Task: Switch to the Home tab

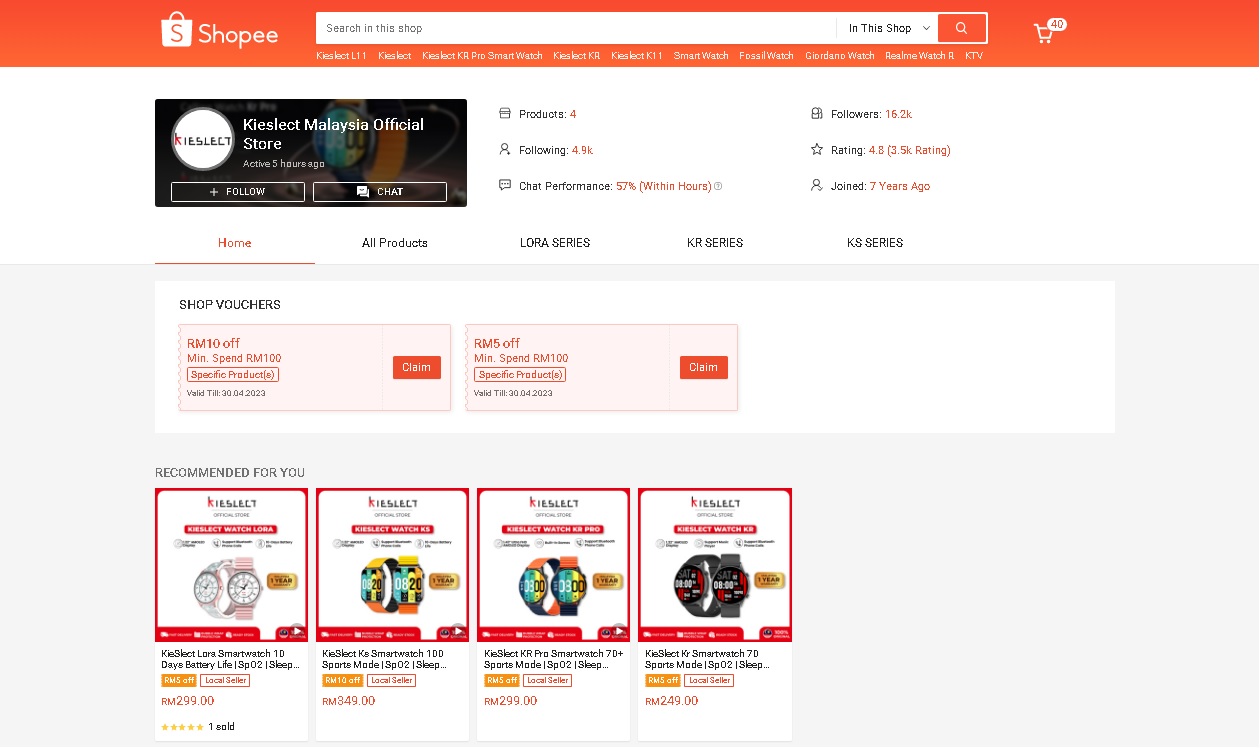Action: point(235,243)
